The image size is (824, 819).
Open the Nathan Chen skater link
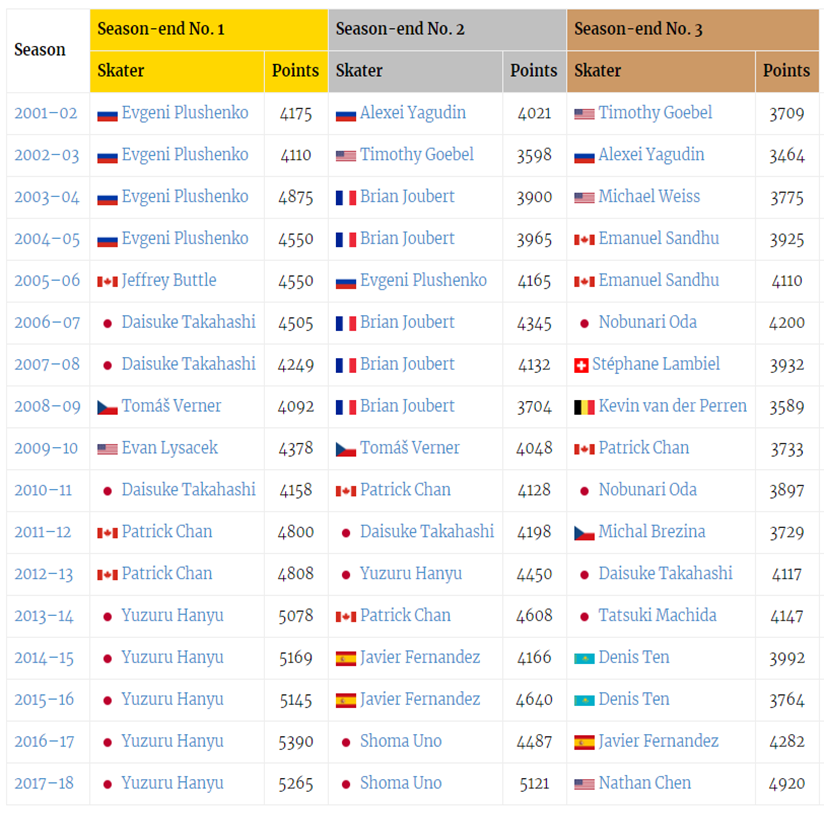[x=644, y=783]
